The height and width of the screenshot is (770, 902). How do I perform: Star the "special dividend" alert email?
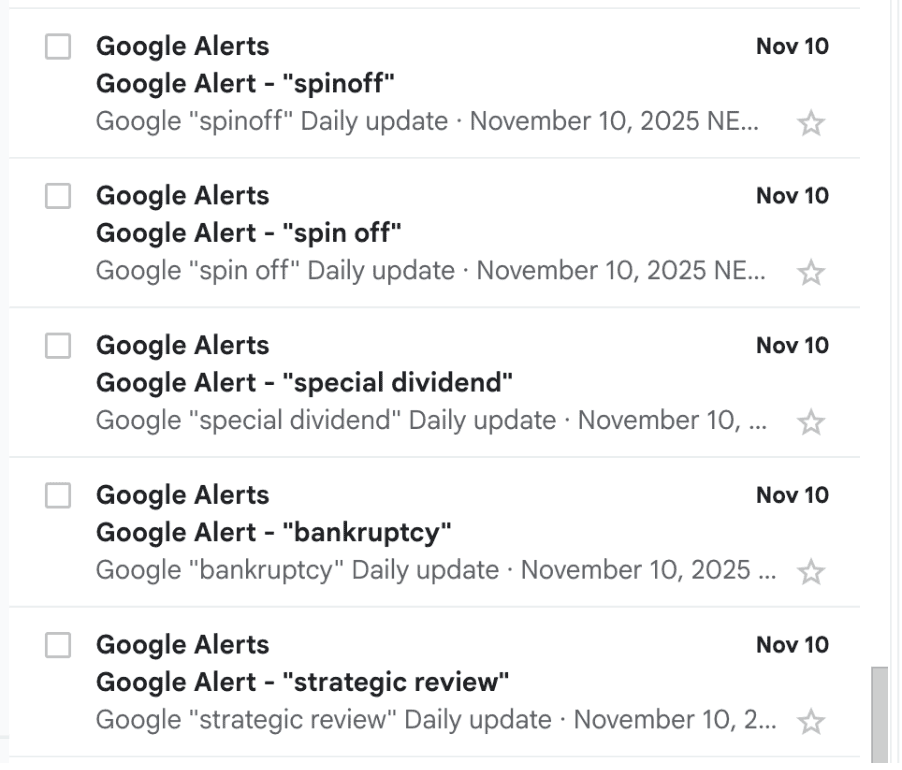pyautogui.click(x=811, y=421)
